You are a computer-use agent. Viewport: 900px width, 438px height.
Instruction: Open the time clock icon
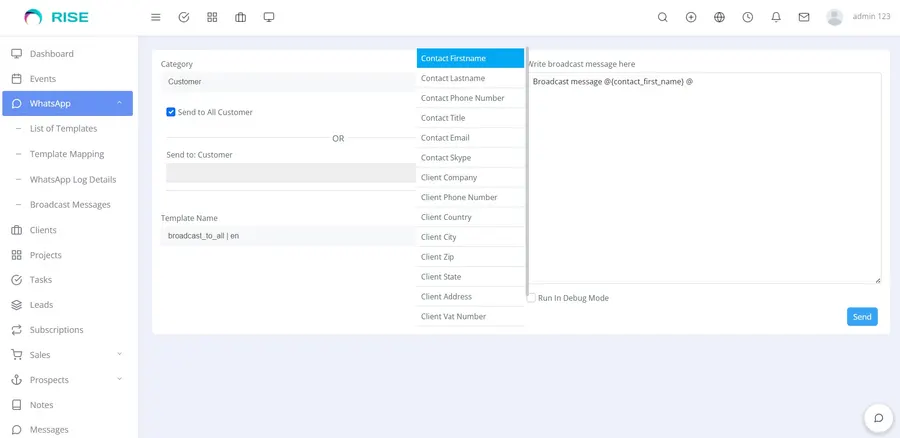tap(747, 17)
